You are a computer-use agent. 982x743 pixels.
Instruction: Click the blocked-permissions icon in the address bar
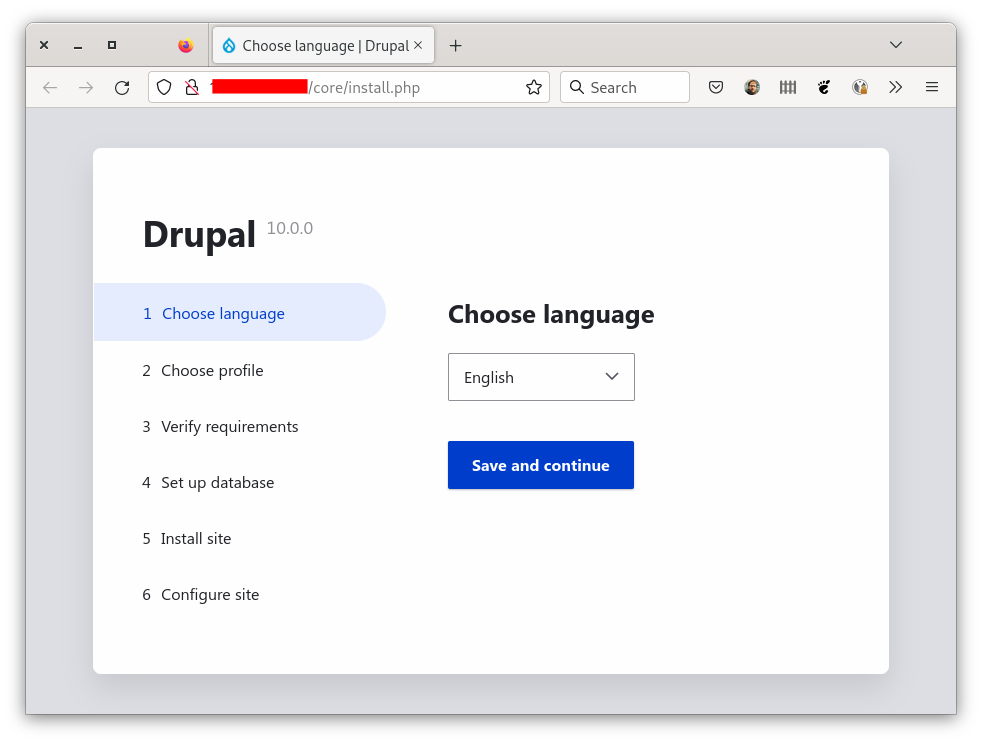[193, 87]
